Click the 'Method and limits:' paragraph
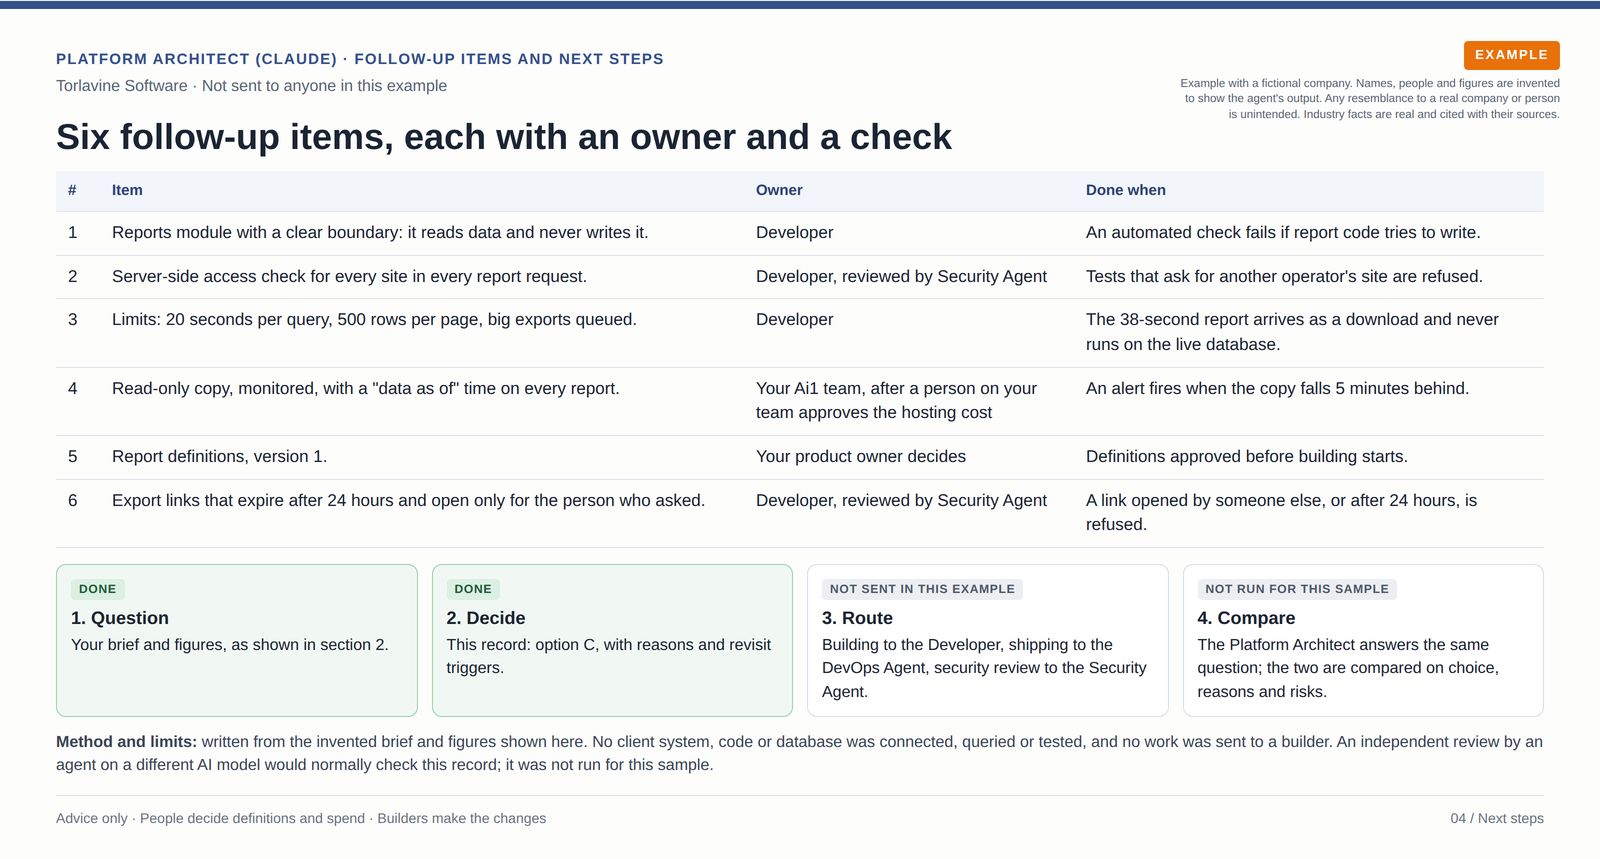The width and height of the screenshot is (1600, 859). [x=799, y=753]
